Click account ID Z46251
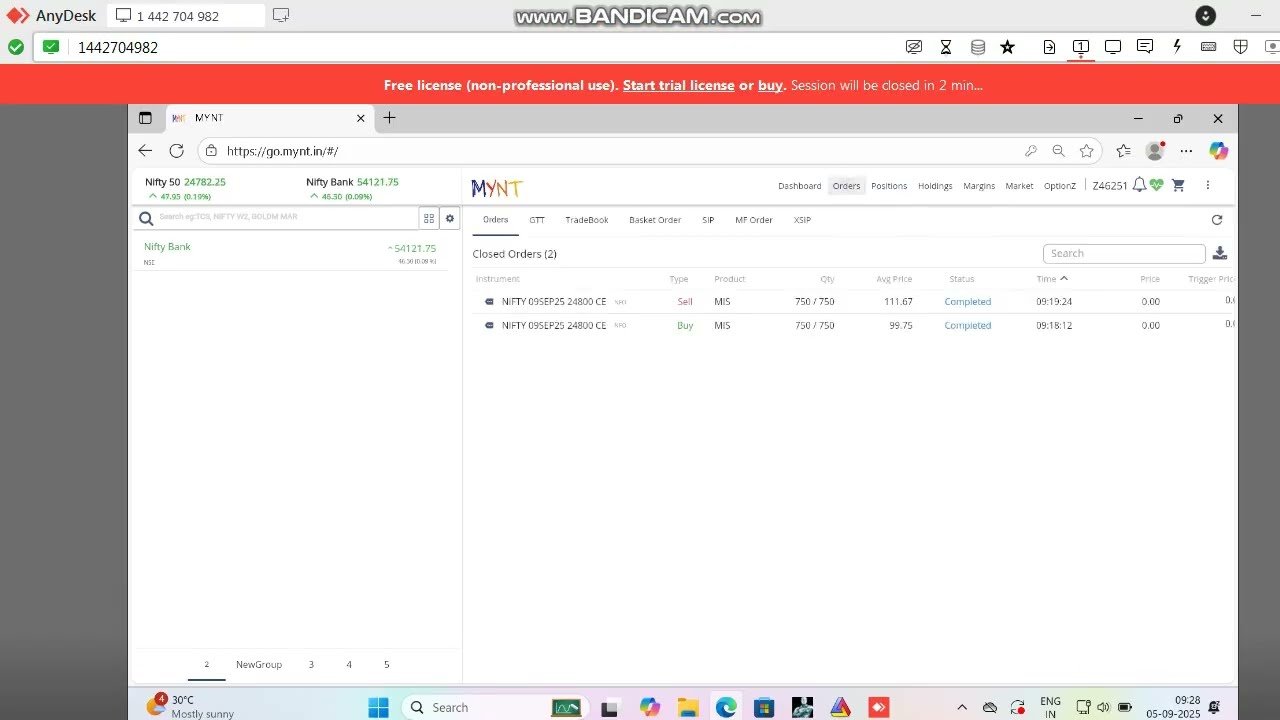This screenshot has width=1280, height=720. (1110, 186)
